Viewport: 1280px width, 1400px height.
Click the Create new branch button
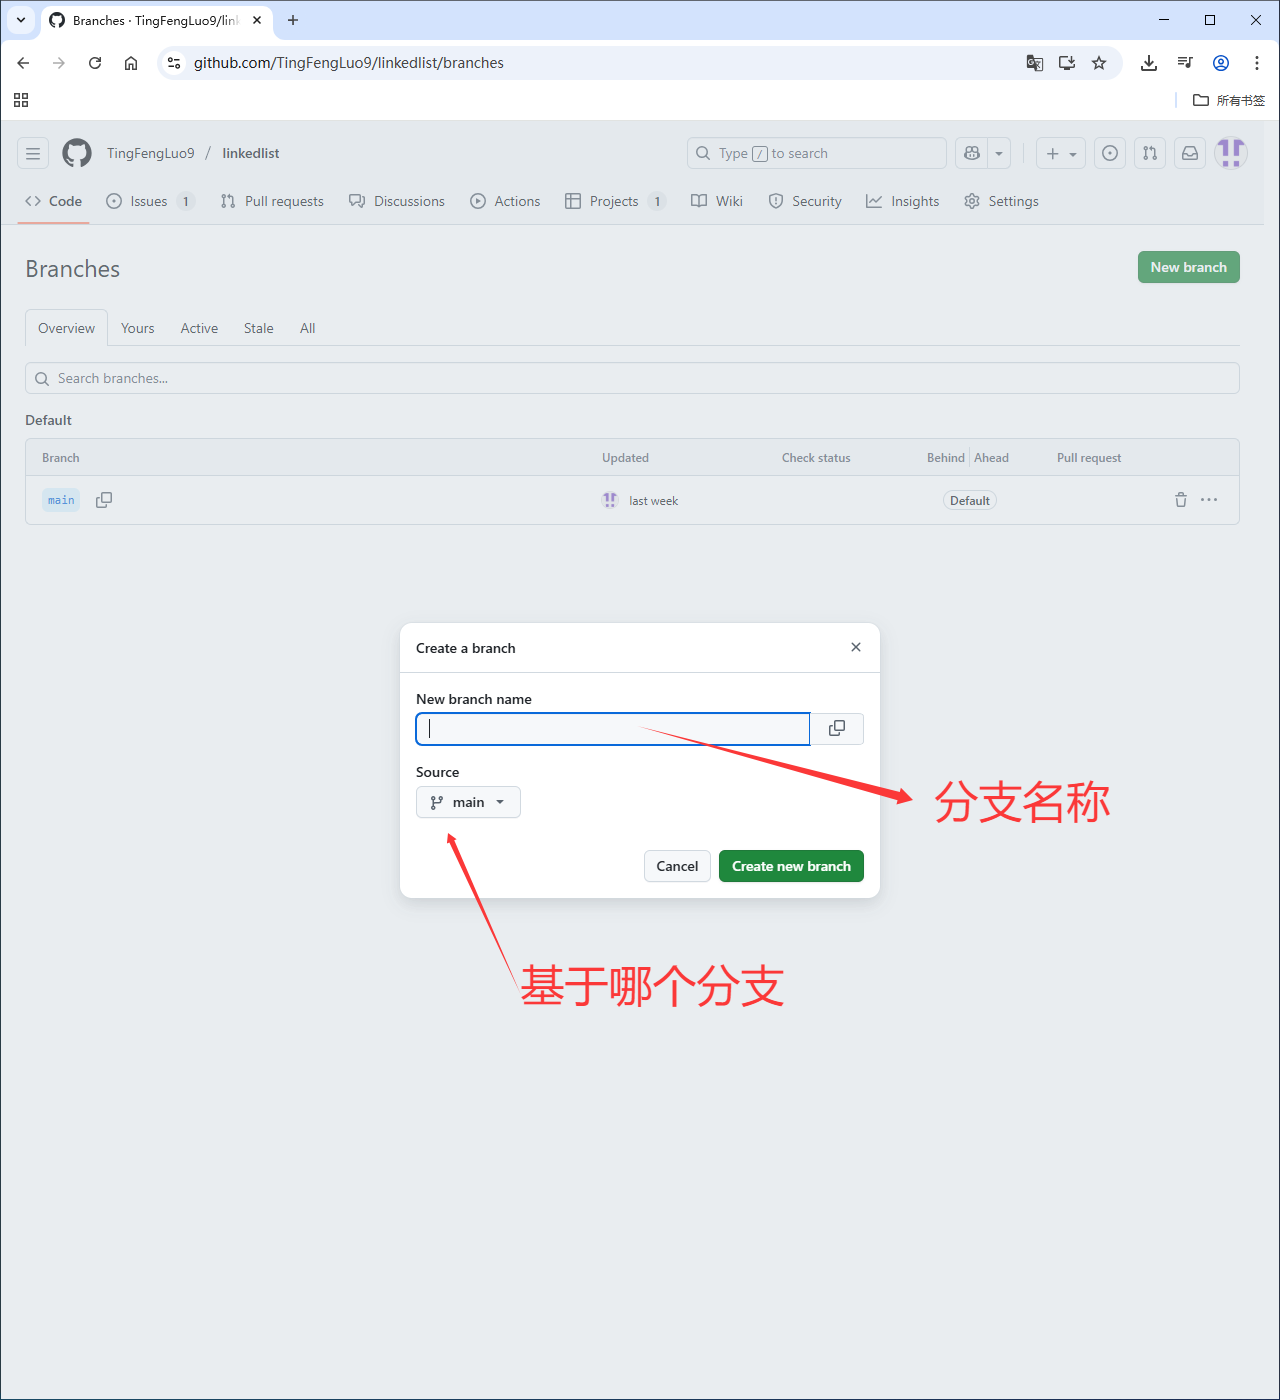tap(791, 866)
